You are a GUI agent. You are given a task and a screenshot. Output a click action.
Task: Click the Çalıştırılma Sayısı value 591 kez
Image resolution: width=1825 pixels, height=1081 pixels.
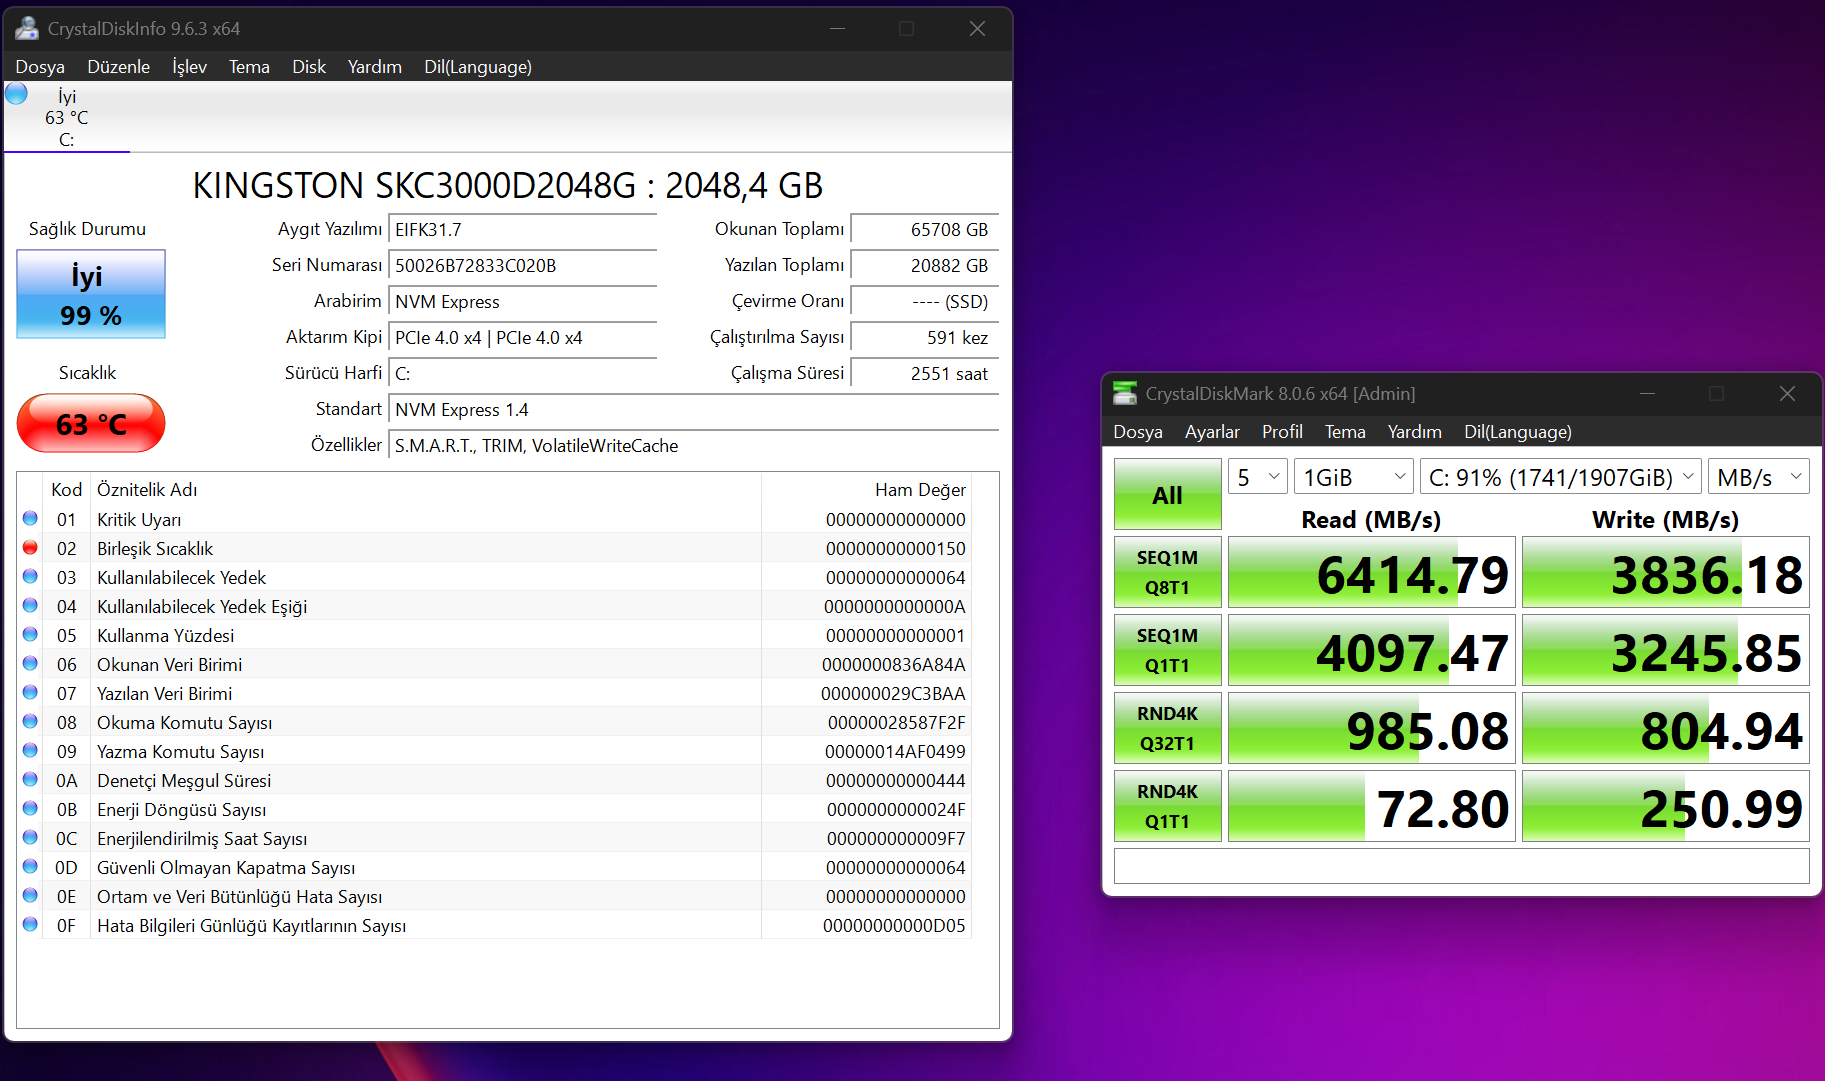(925, 338)
